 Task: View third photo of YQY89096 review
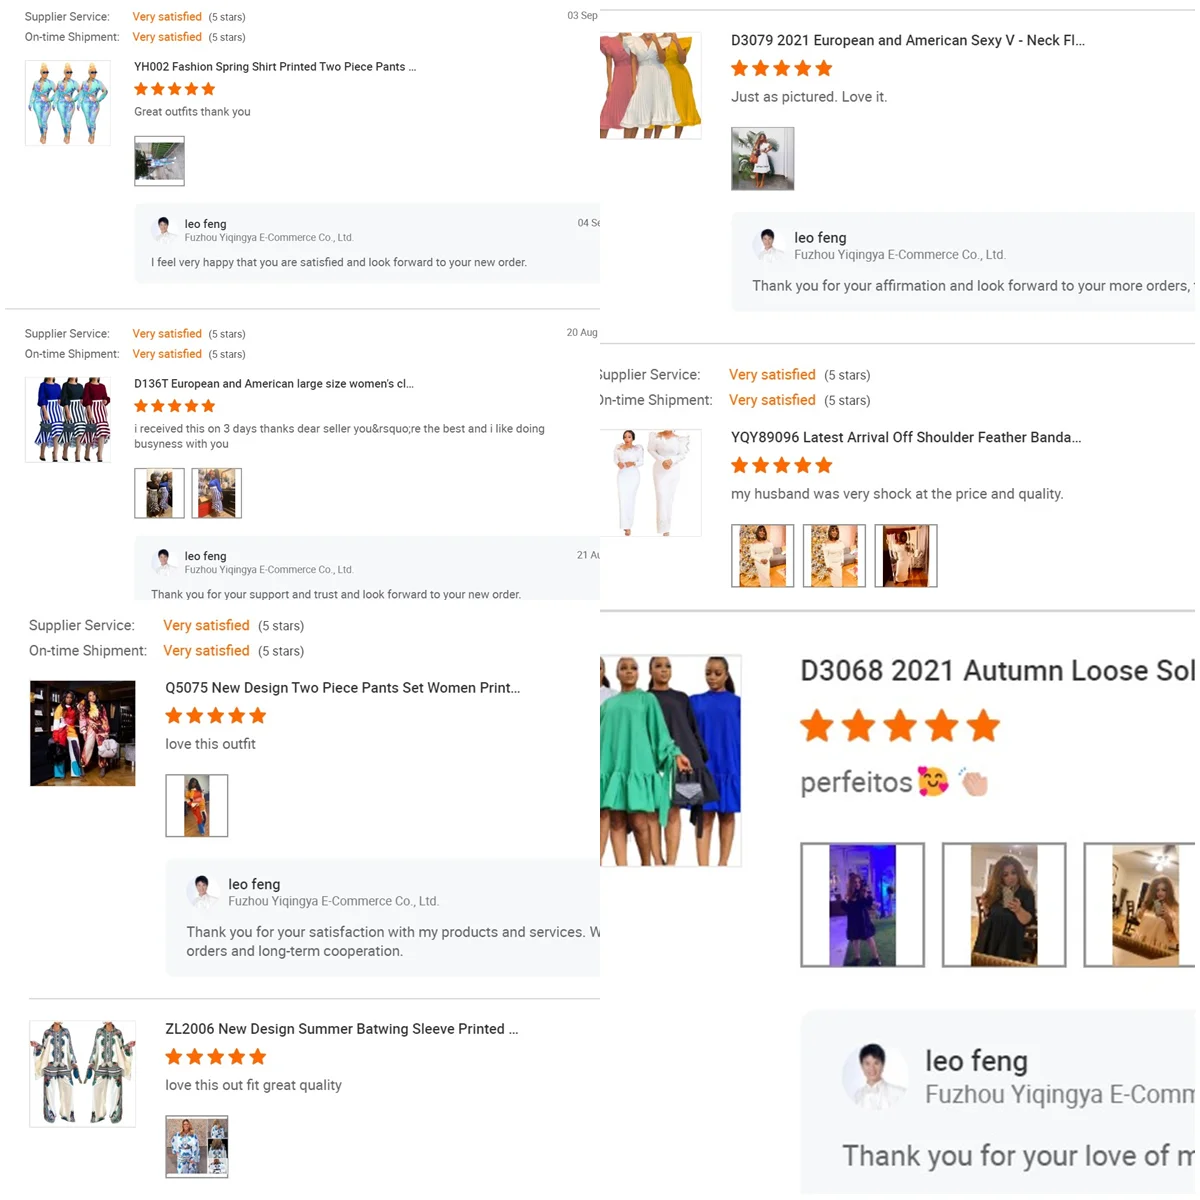point(906,555)
